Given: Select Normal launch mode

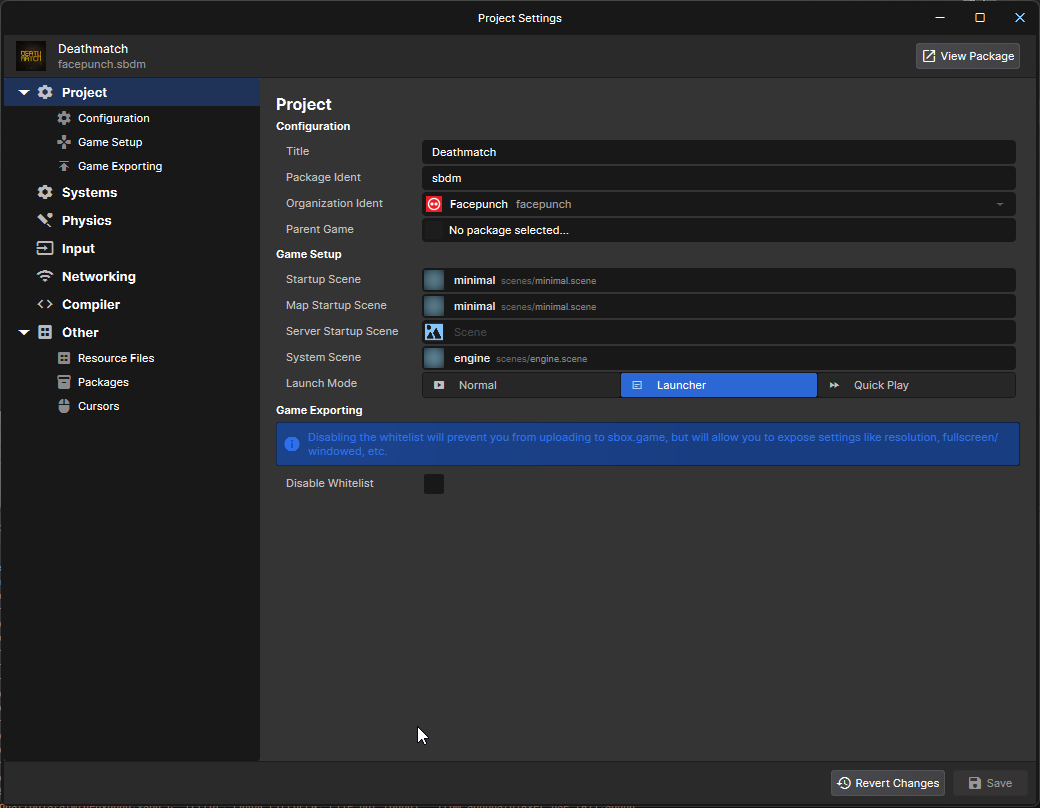Looking at the screenshot, I should [x=520, y=385].
